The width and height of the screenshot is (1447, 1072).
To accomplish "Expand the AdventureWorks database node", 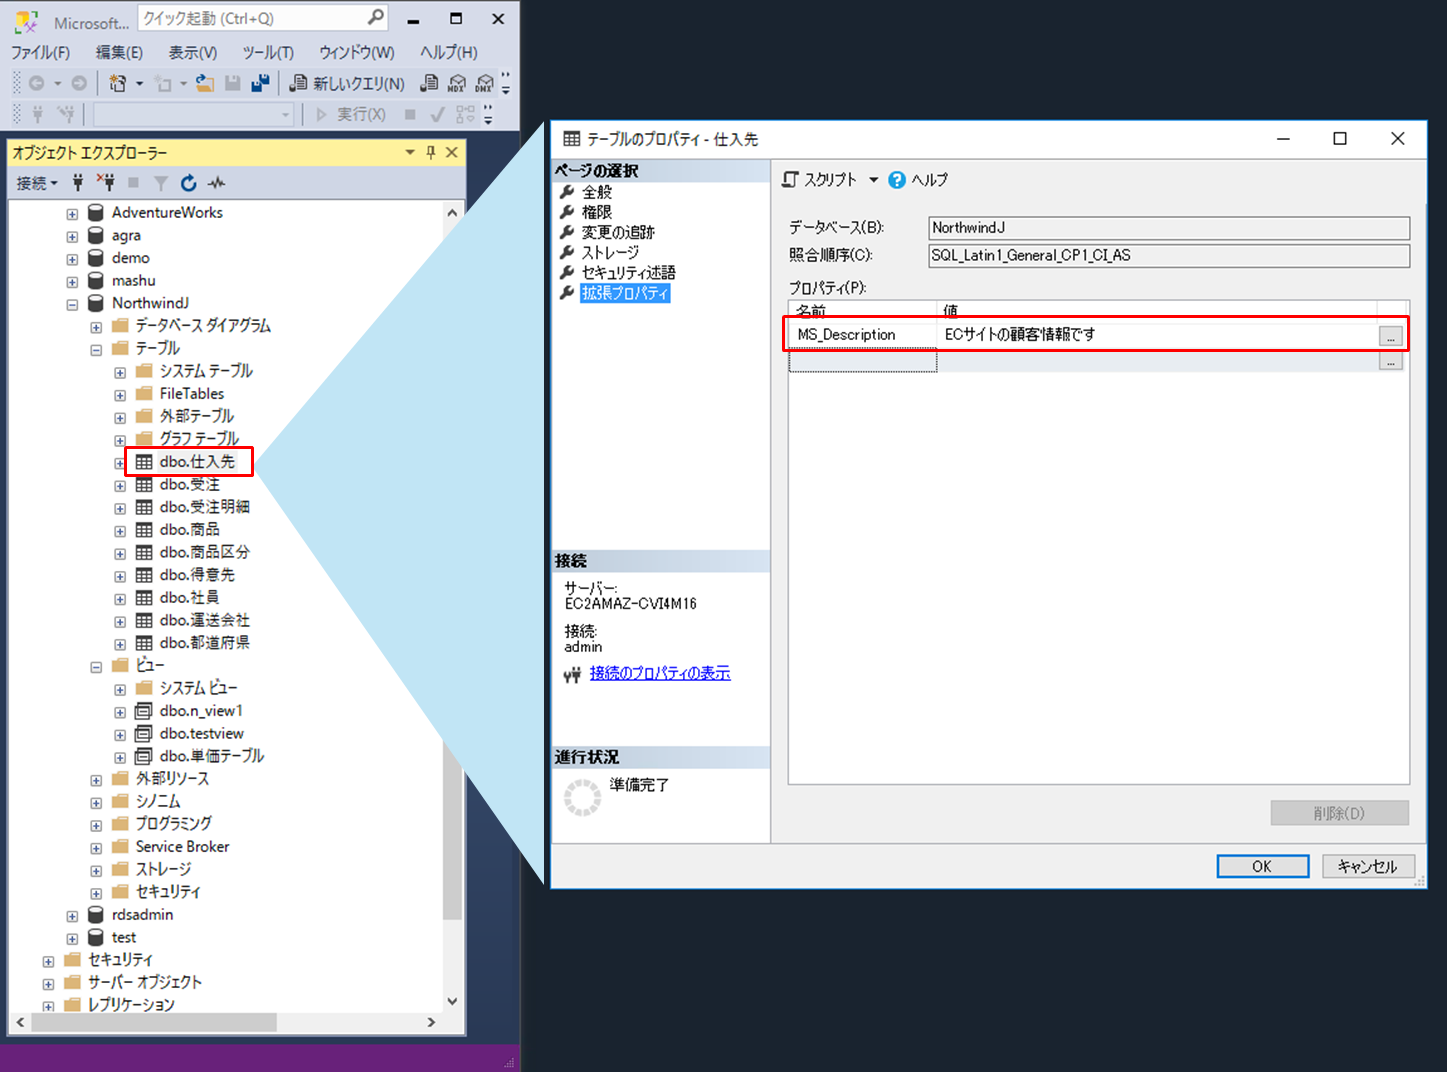I will pyautogui.click(x=72, y=214).
